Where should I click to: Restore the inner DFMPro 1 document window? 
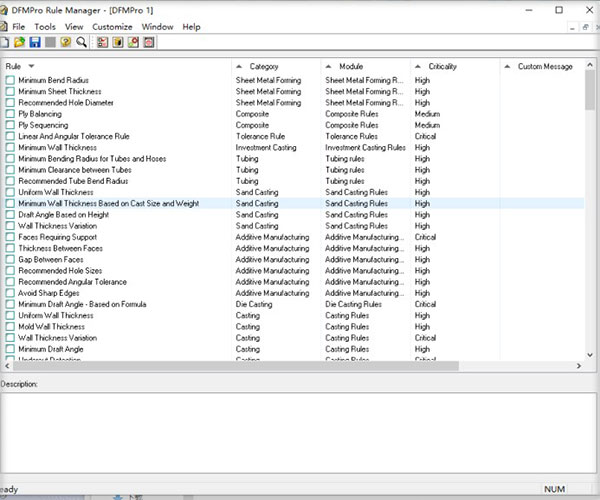[585, 28]
